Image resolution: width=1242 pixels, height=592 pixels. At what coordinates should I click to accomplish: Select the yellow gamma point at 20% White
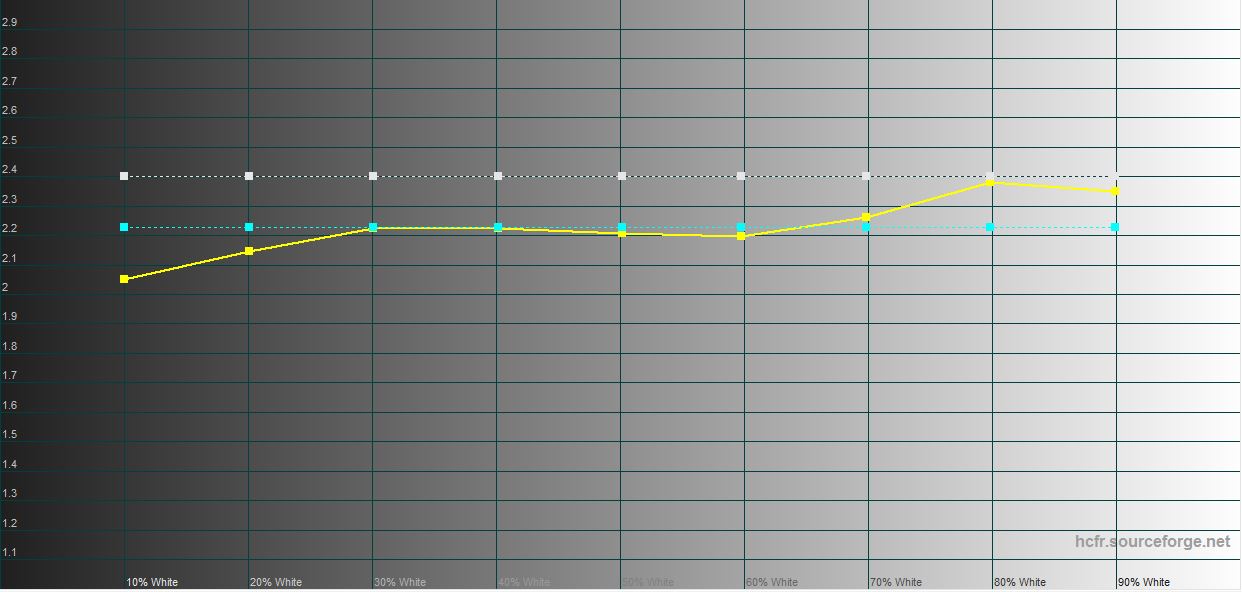pyautogui.click(x=249, y=251)
